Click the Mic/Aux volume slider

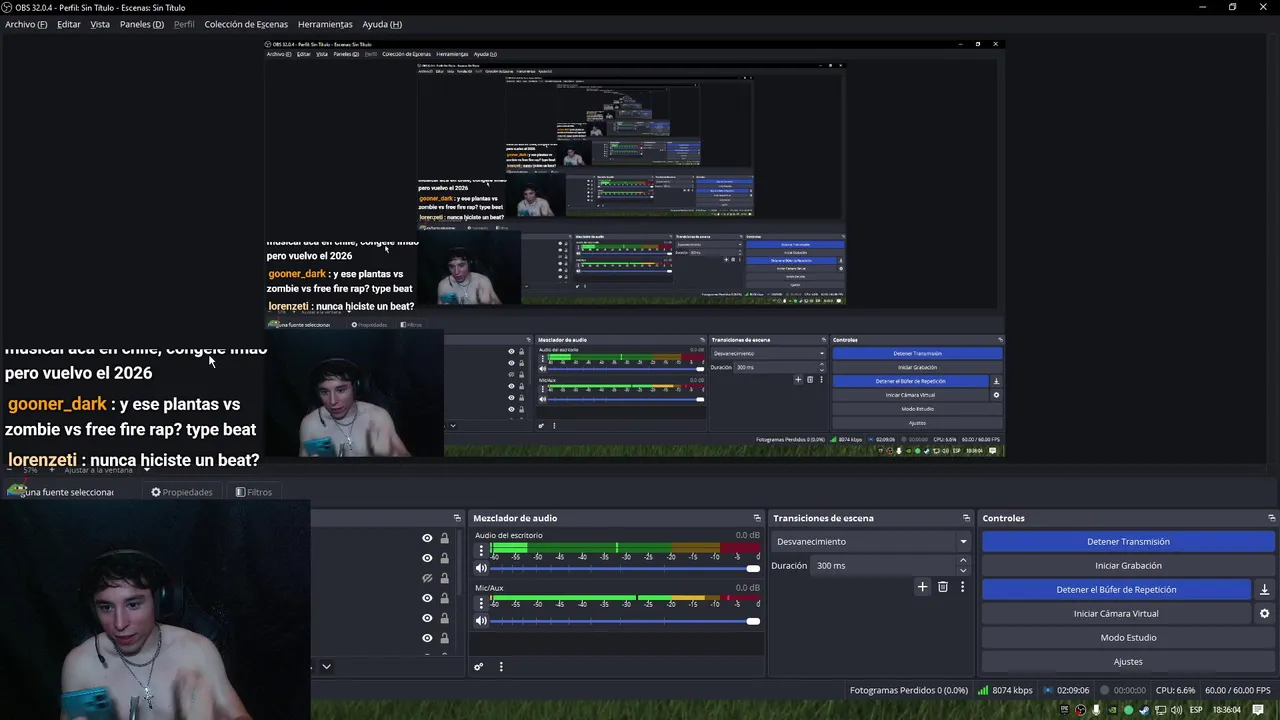(625, 620)
